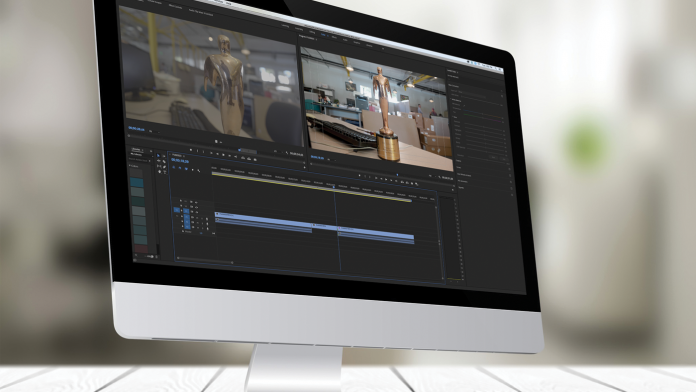Viewport: 696px width, 392px height.
Task: Add a marker using the timeline marker icon
Action: pyautogui.click(x=193, y=170)
